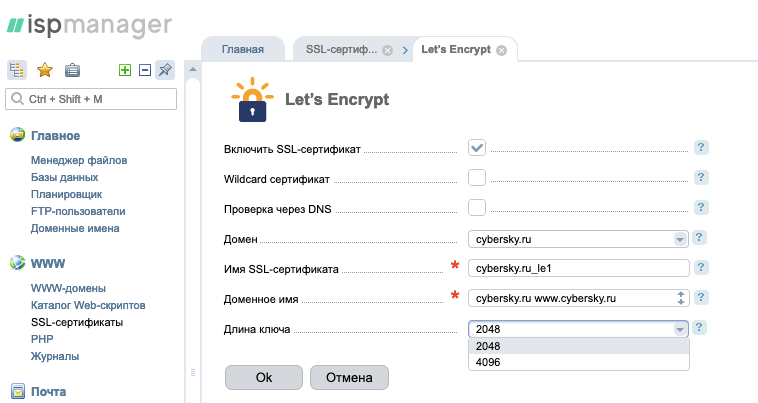Screen dimensions: 758x403
Task: Collapse all menu sections with minus icon
Action: pyautogui.click(x=144, y=70)
